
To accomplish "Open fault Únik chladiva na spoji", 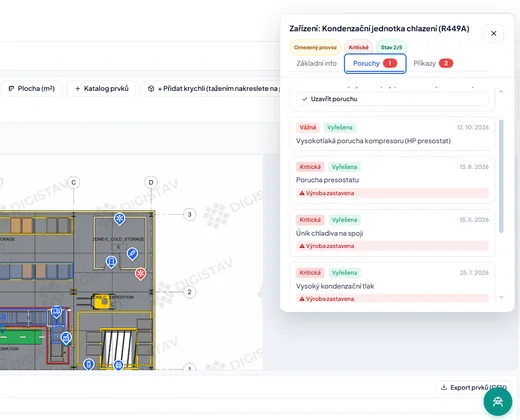I will tap(392, 233).
